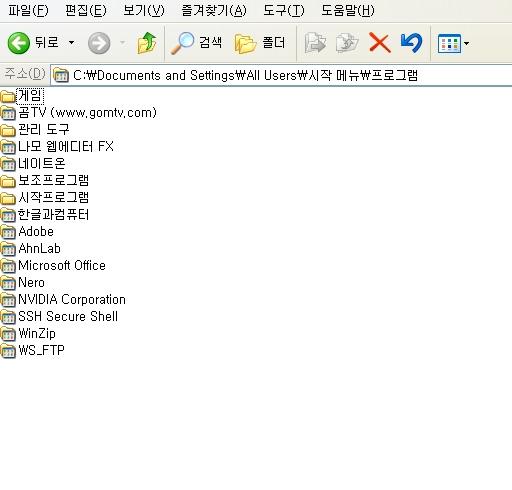The image size is (512, 490).
Task: Open the 도구(T) menu
Action: (x=284, y=11)
